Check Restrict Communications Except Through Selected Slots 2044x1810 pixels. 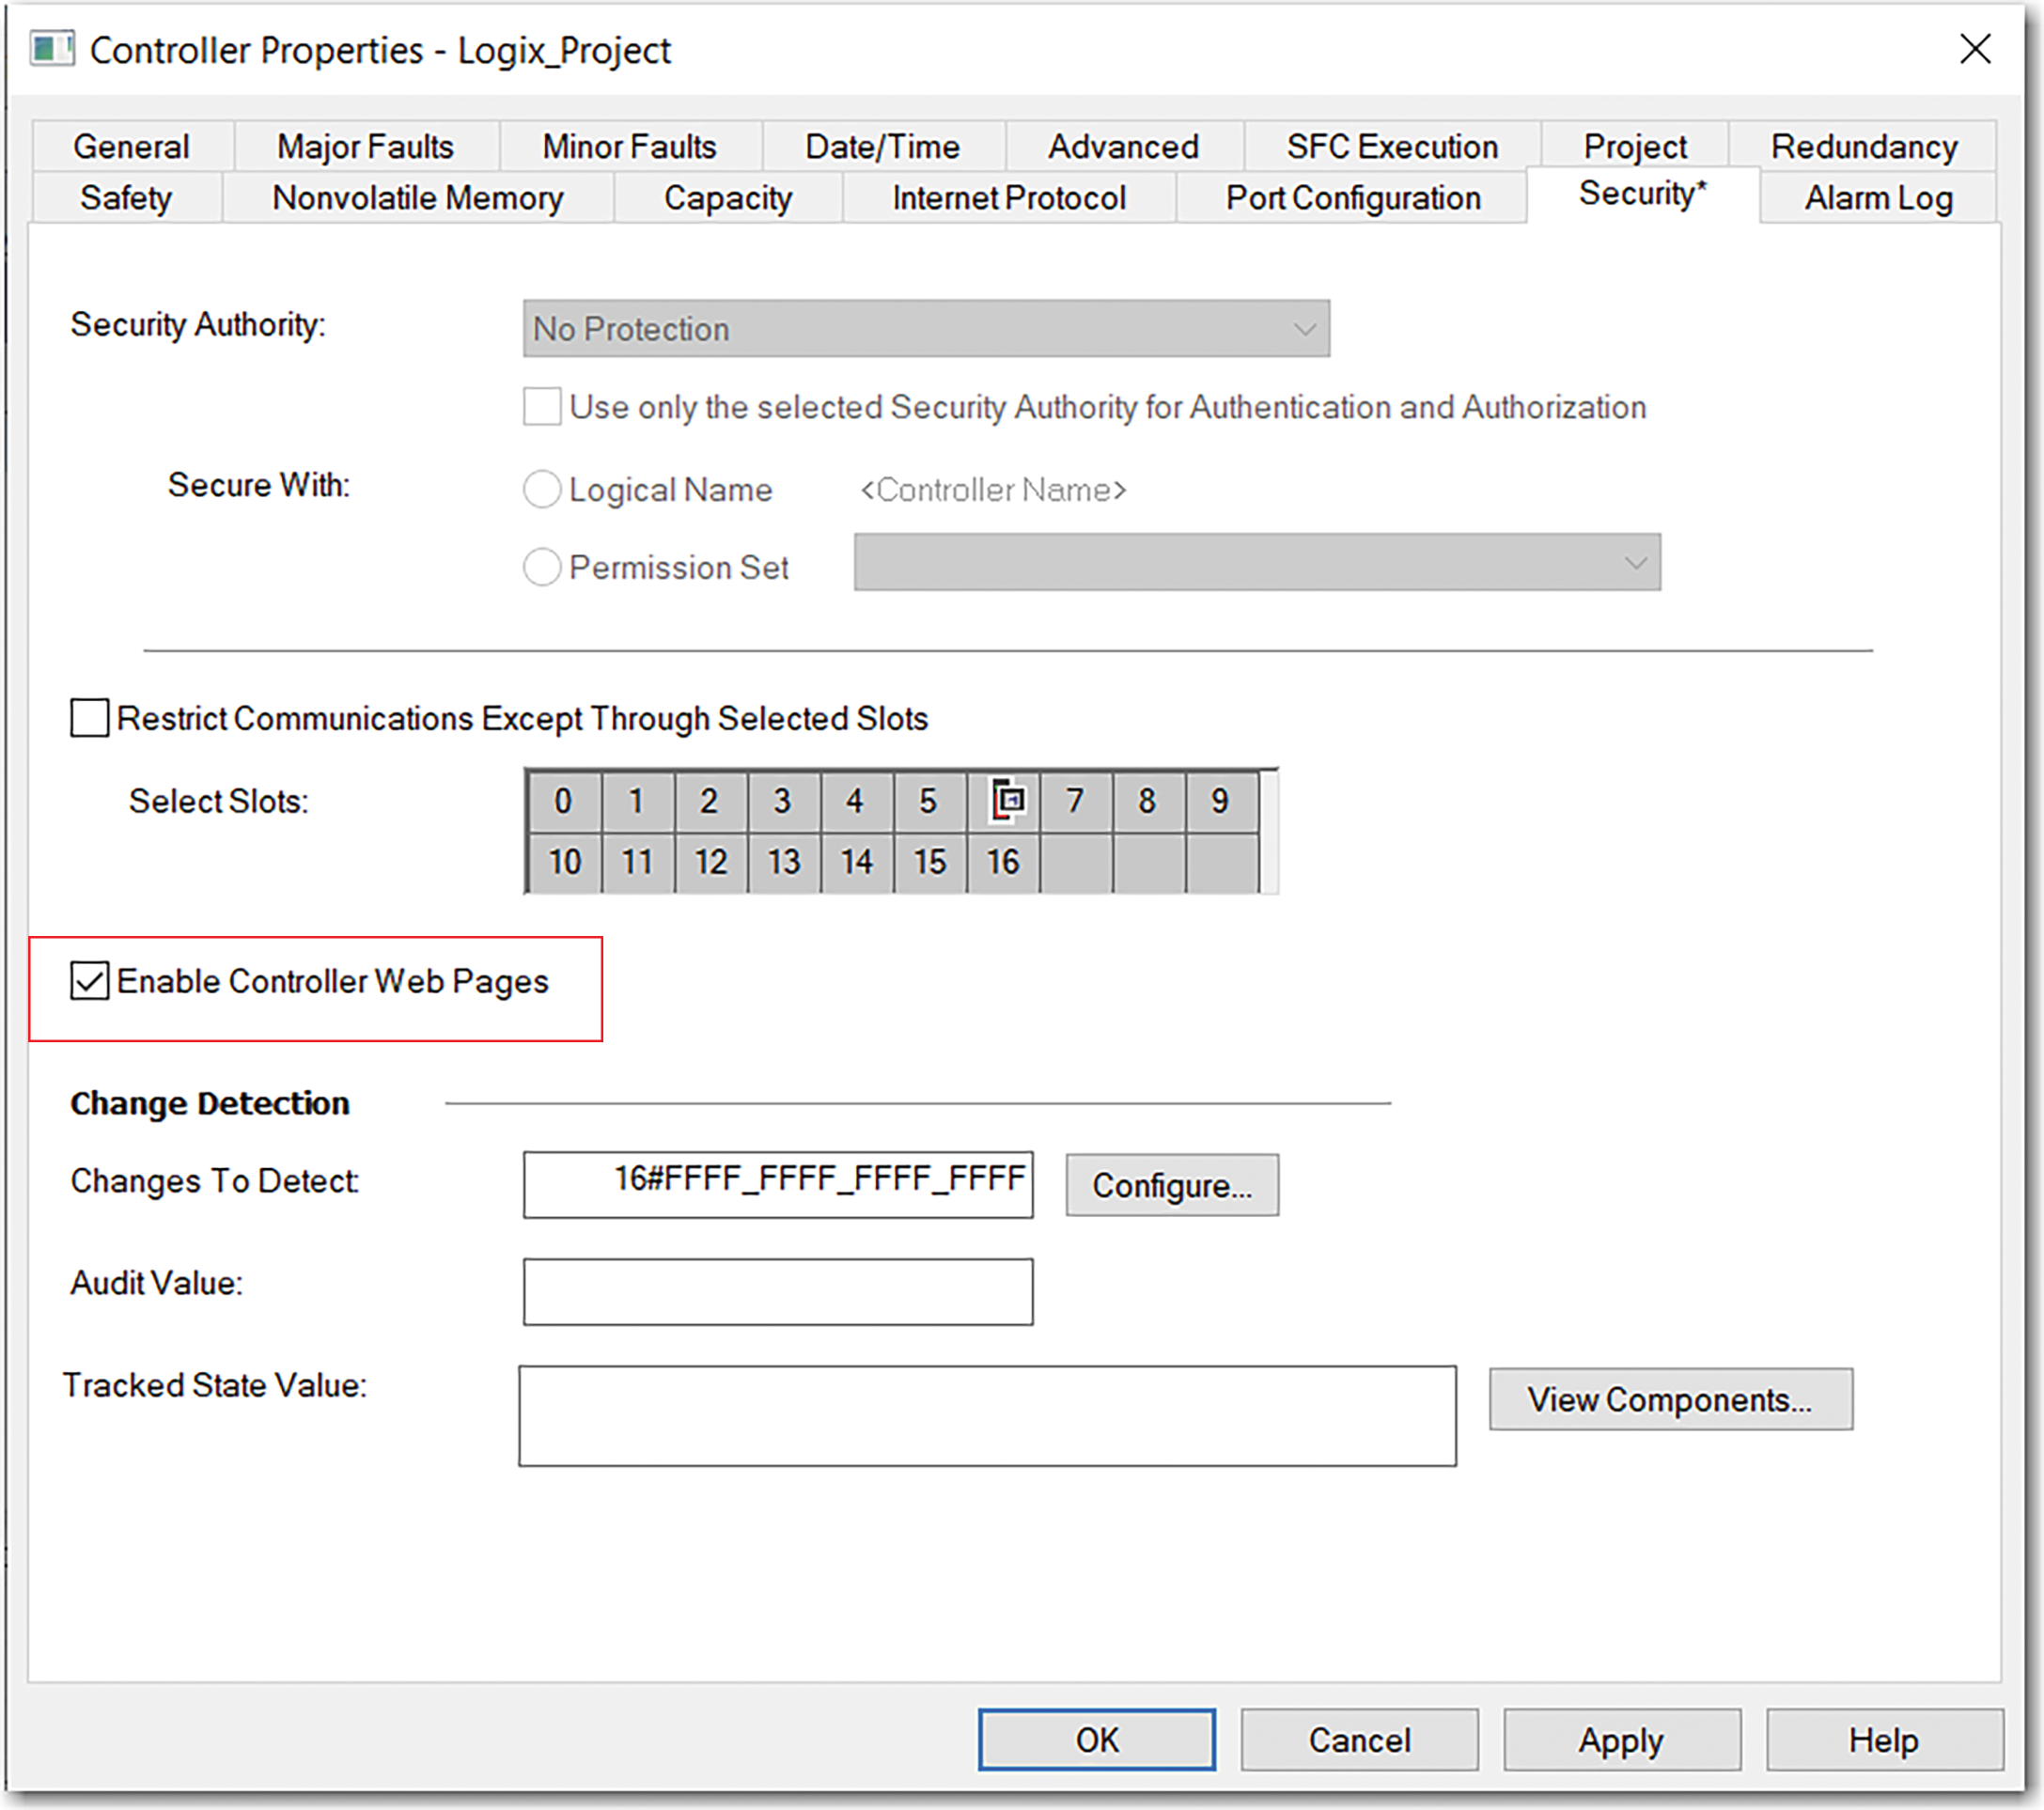click(88, 718)
